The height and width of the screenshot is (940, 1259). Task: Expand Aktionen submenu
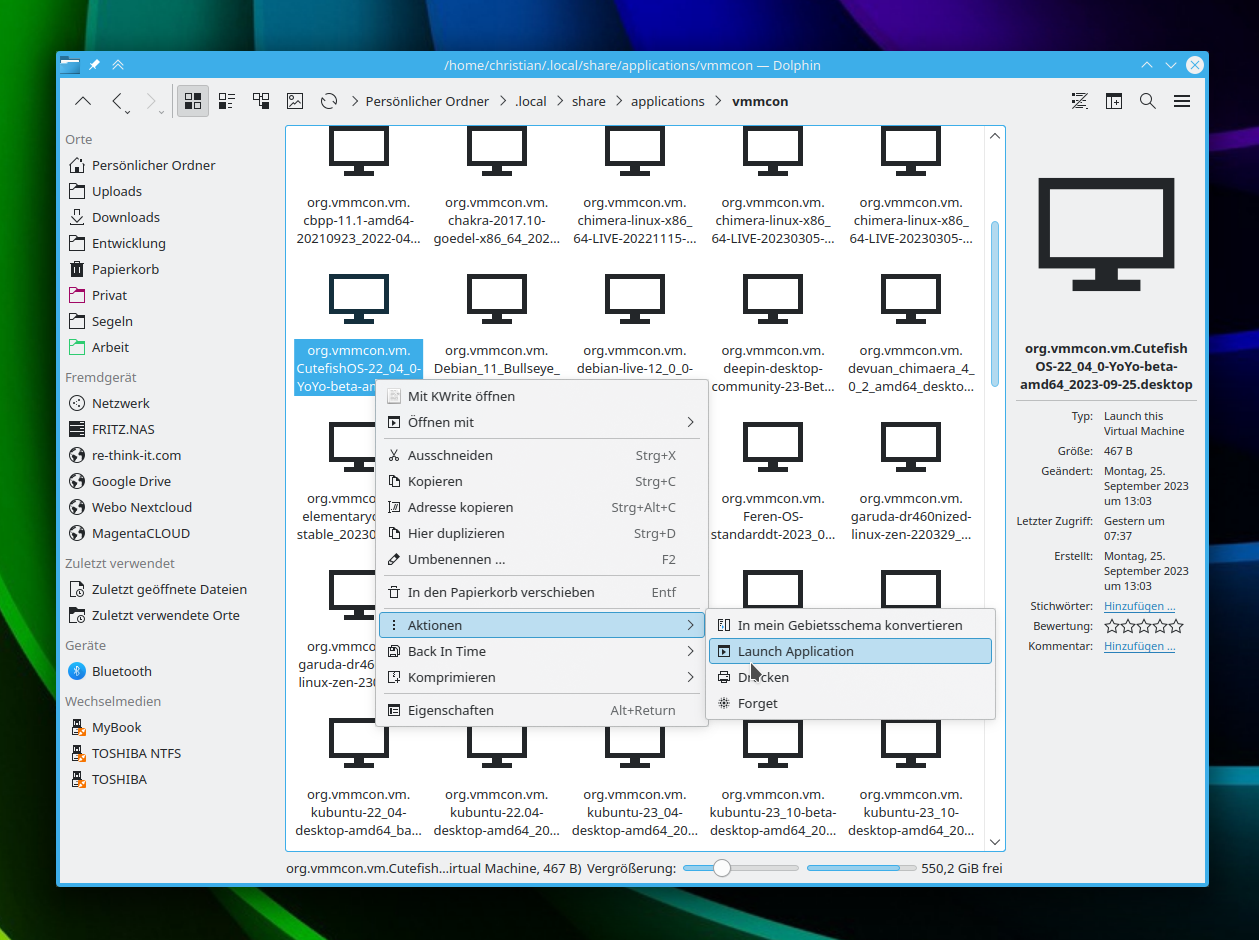pyautogui.click(x=541, y=625)
